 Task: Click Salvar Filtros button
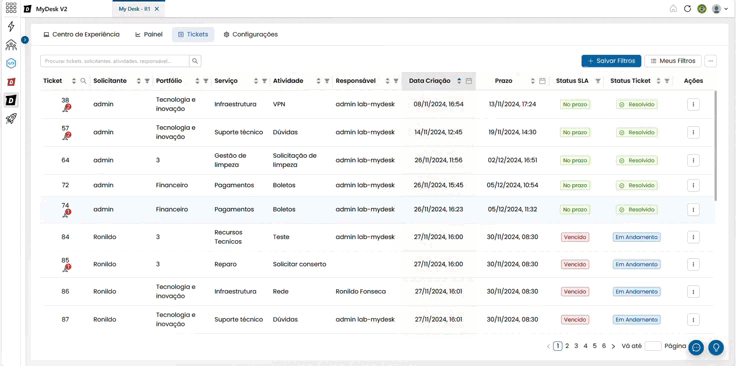[x=611, y=61]
